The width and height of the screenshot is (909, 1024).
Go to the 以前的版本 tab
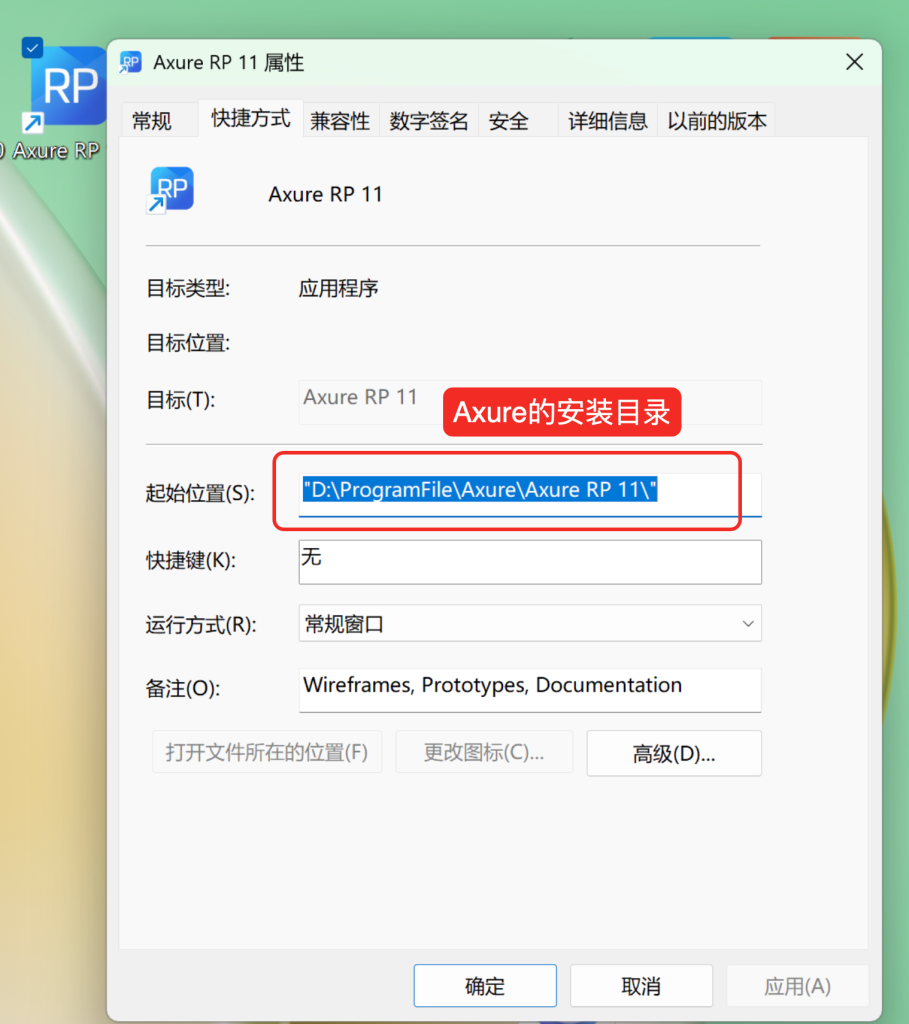[x=717, y=121]
